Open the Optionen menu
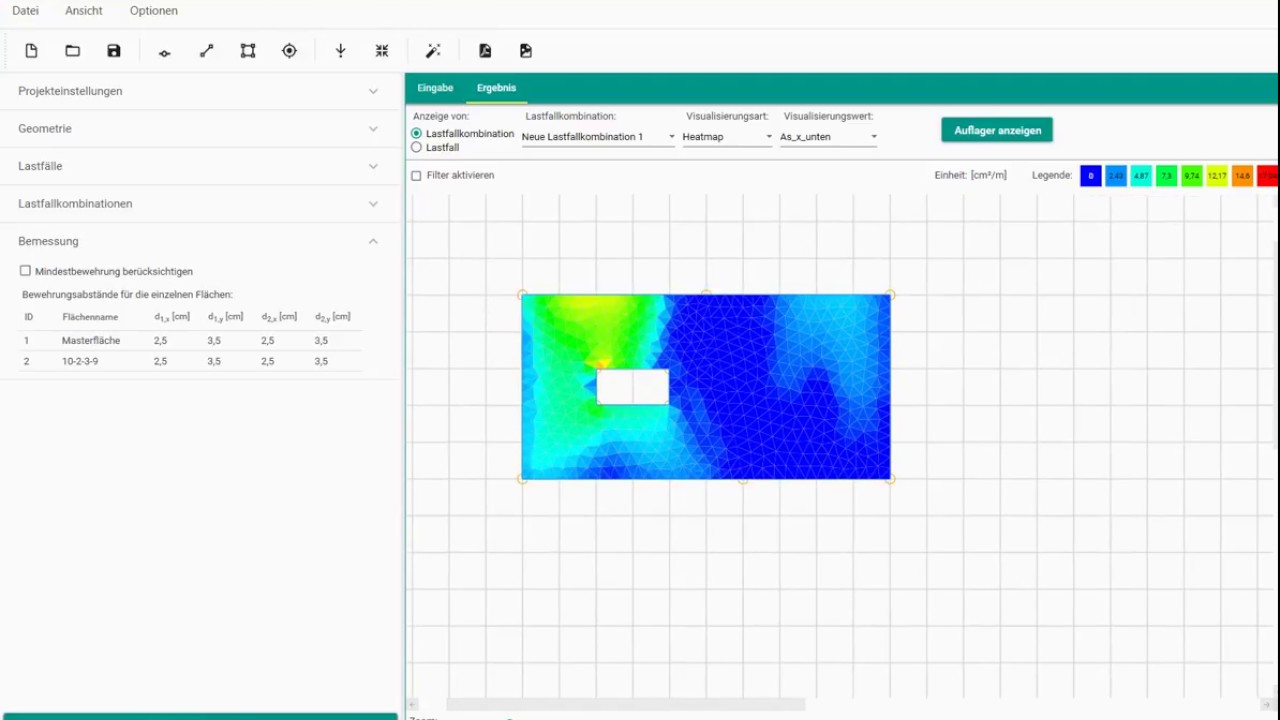 [x=153, y=11]
